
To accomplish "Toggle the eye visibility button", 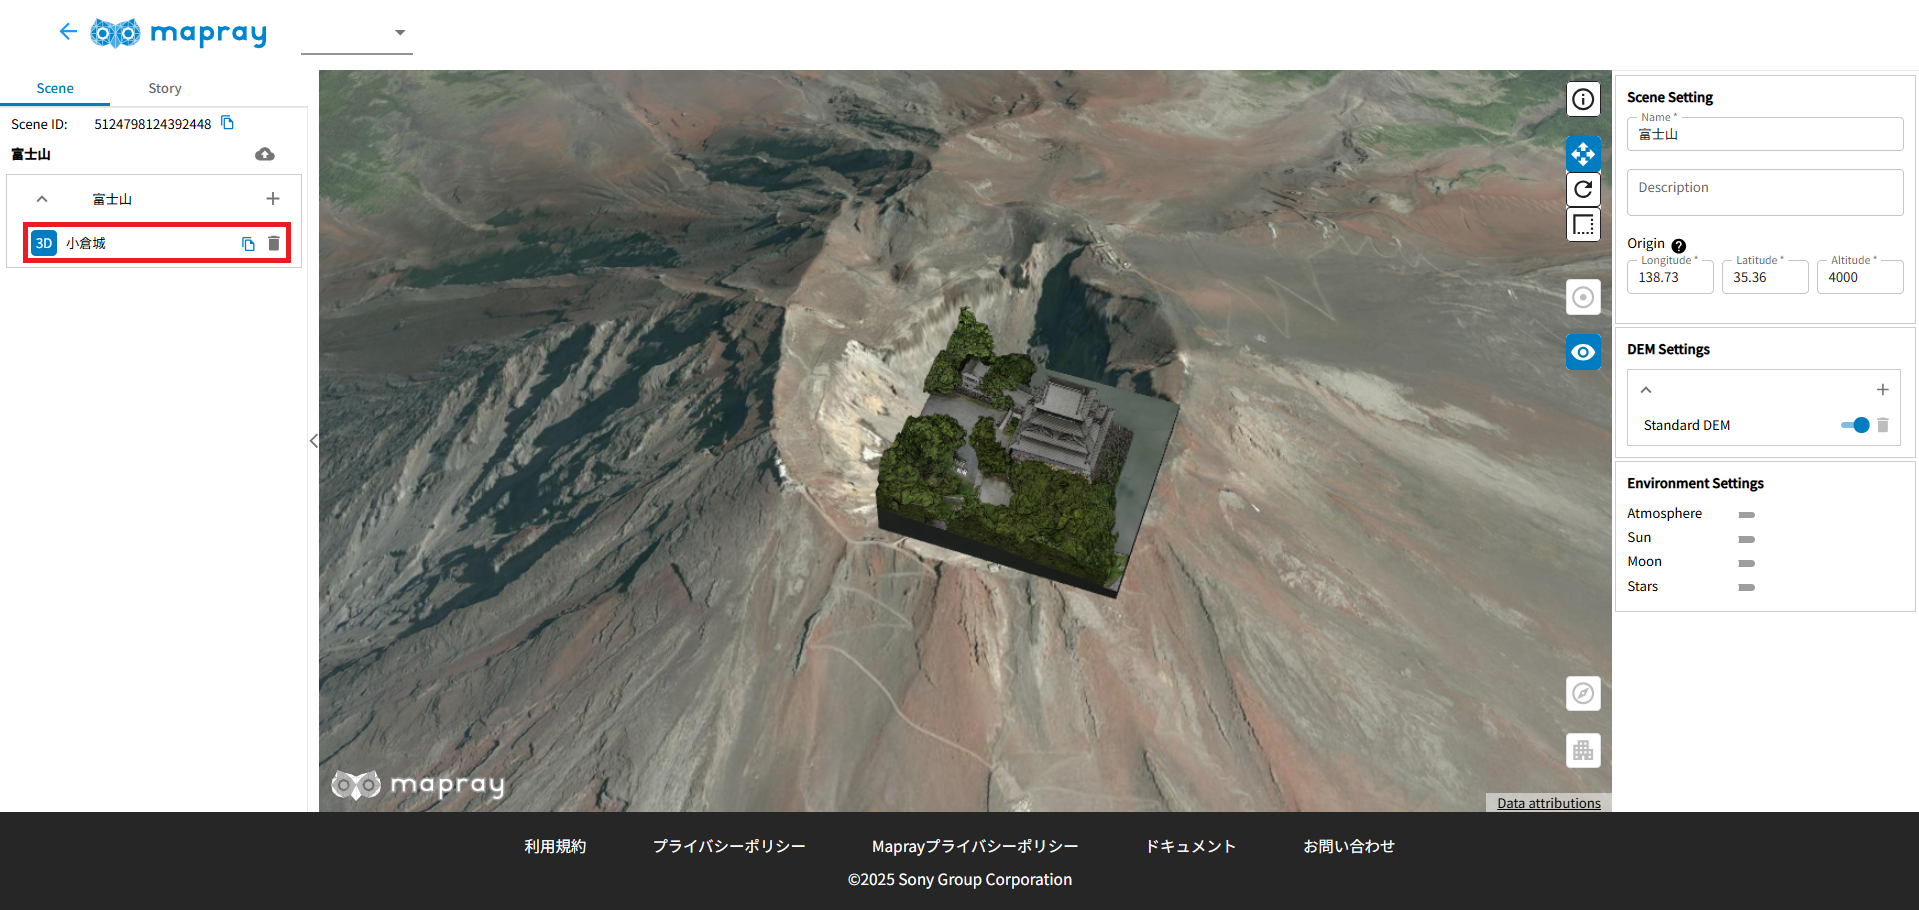I will [1582, 352].
